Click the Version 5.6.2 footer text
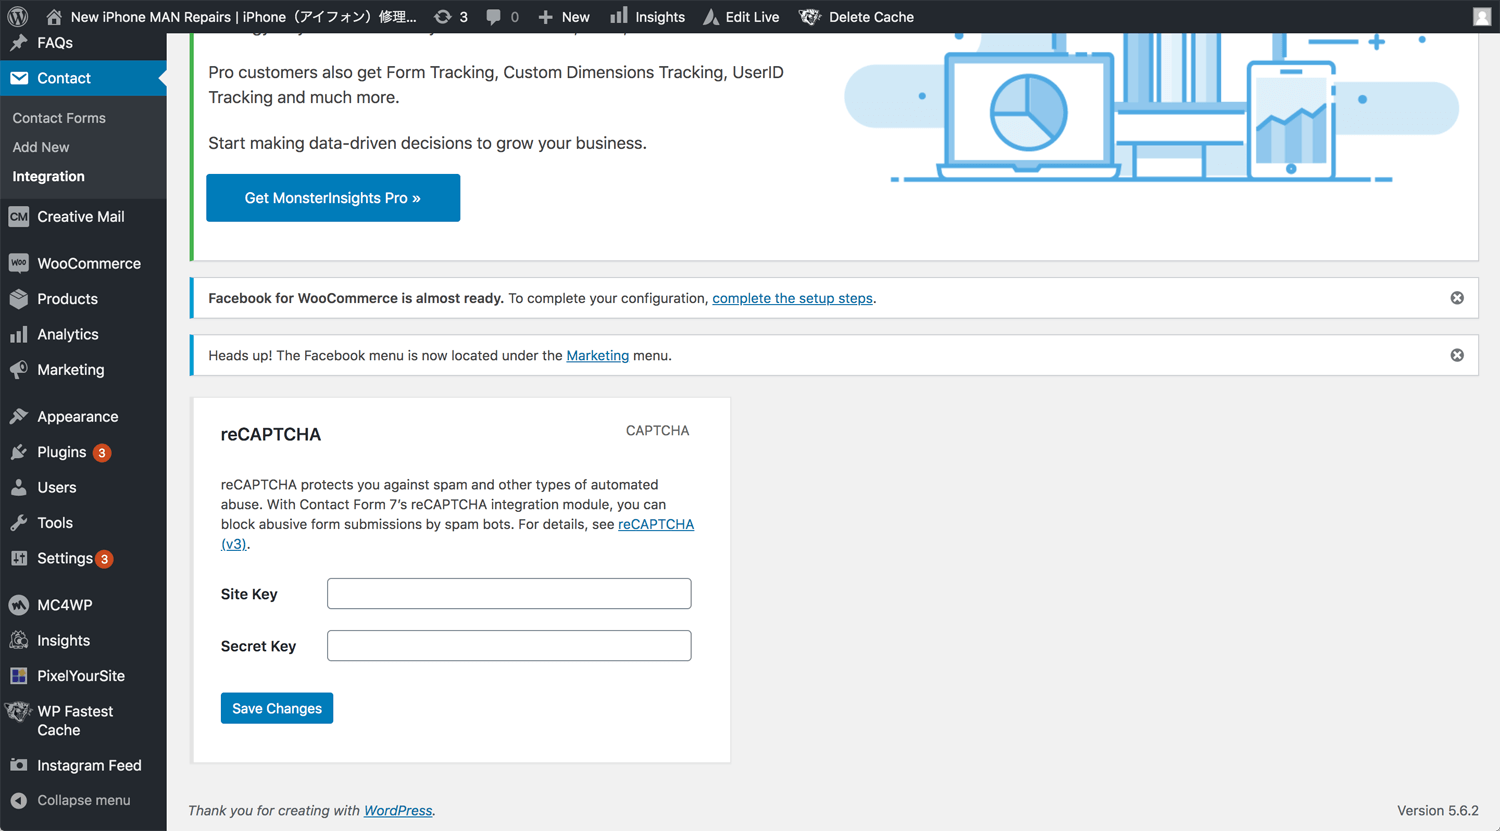This screenshot has width=1500, height=831. [1438, 810]
